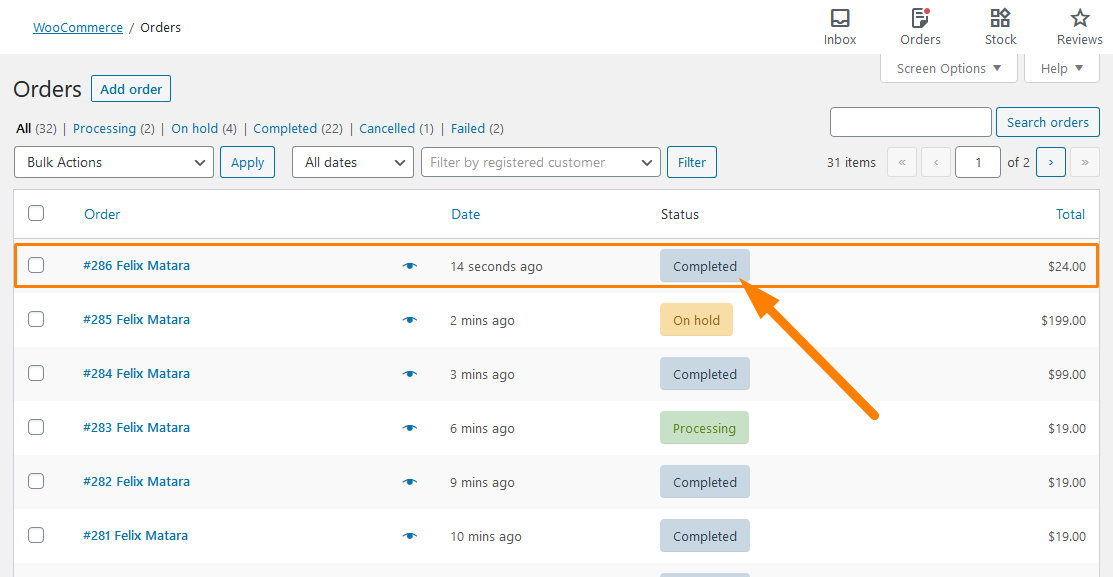Preview order #286 with eye icon
Image resolution: width=1113 pixels, height=577 pixels.
(410, 266)
